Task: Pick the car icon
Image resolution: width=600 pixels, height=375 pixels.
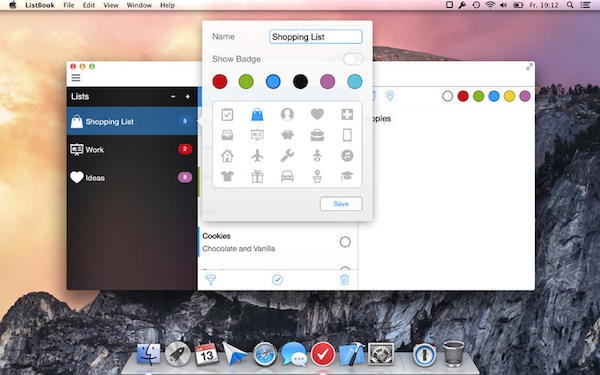Action: click(x=287, y=176)
